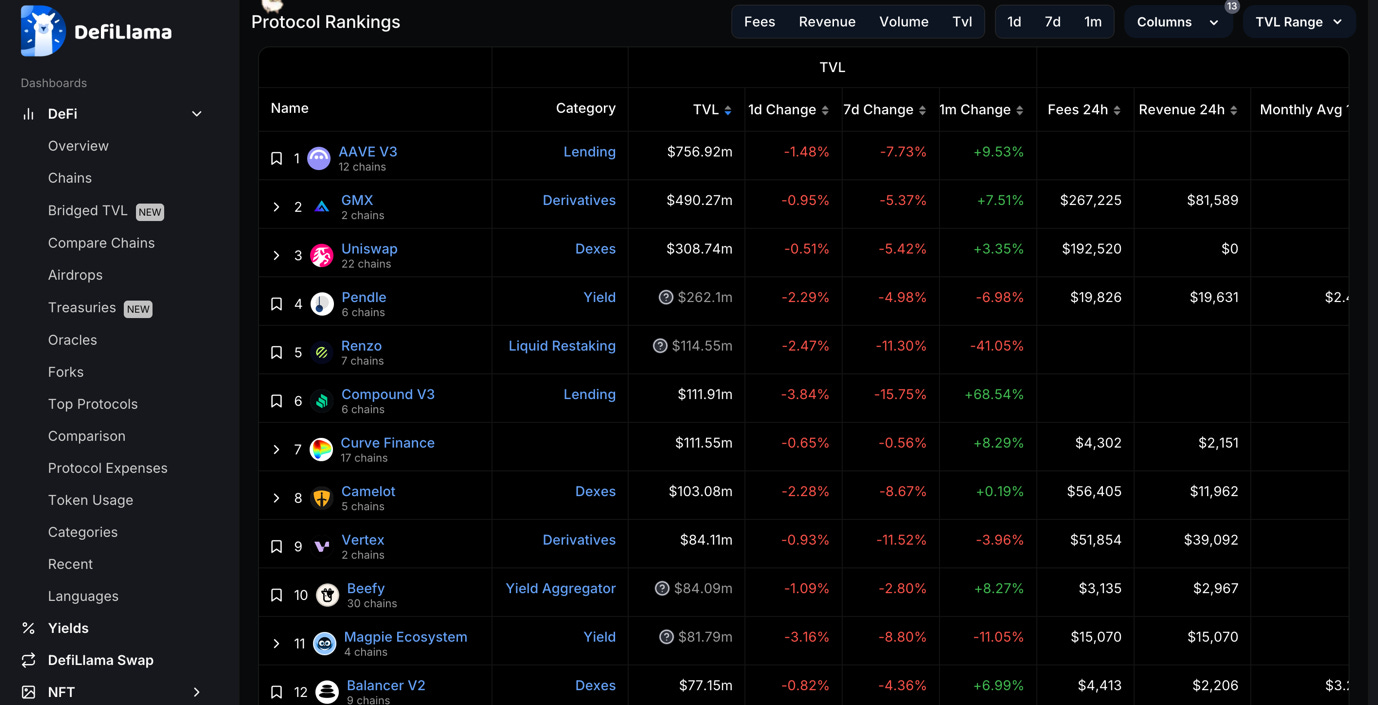This screenshot has width=1378, height=705.
Task: Open GMX's Derivatives category link
Action: pyautogui.click(x=579, y=200)
